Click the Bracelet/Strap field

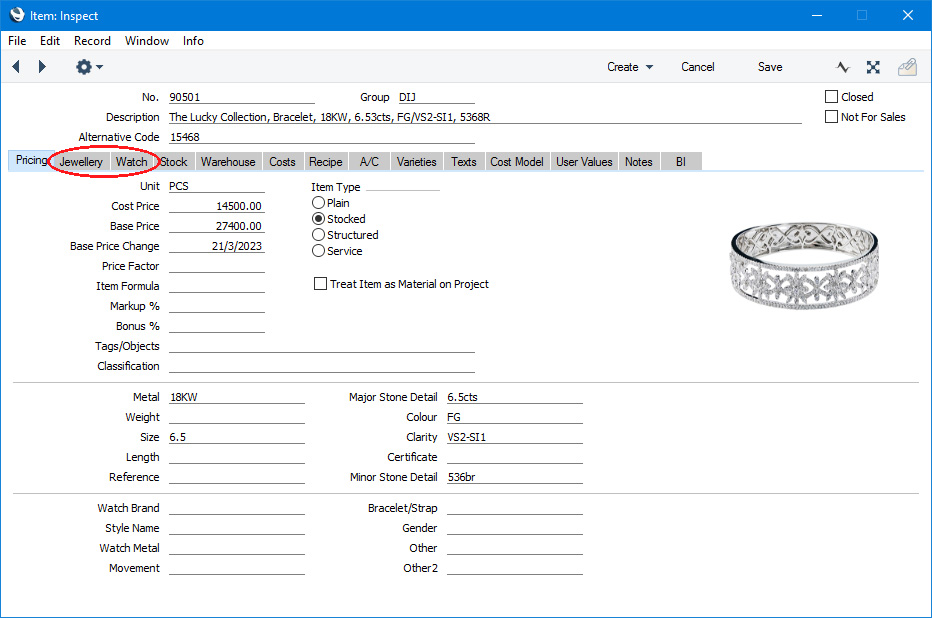pos(515,509)
